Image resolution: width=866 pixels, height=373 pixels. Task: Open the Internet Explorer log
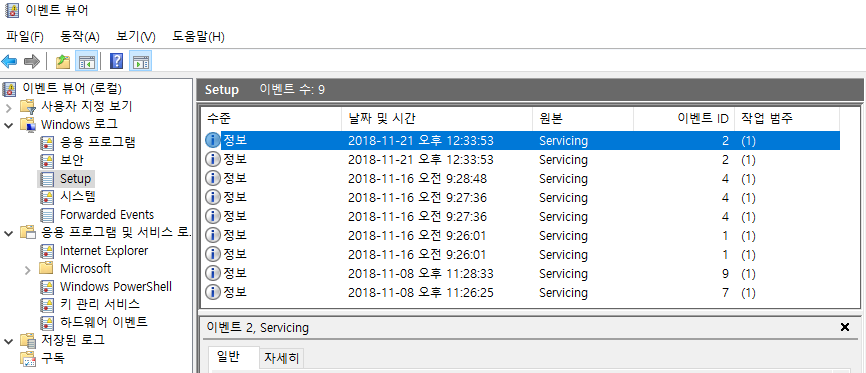tap(104, 250)
